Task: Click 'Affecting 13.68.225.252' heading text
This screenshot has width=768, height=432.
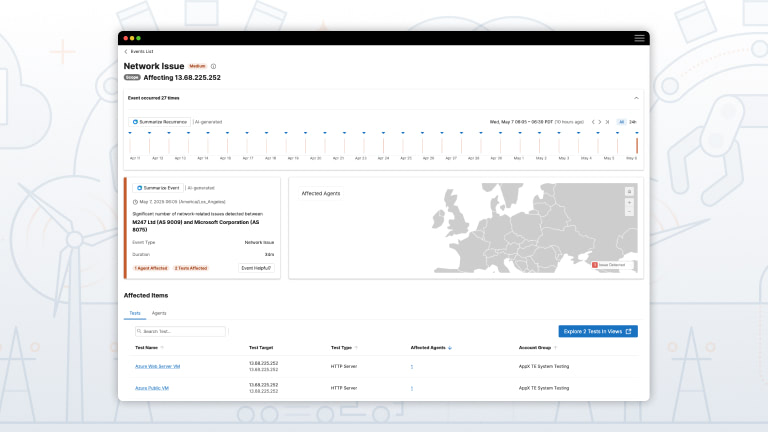Action: [x=182, y=77]
